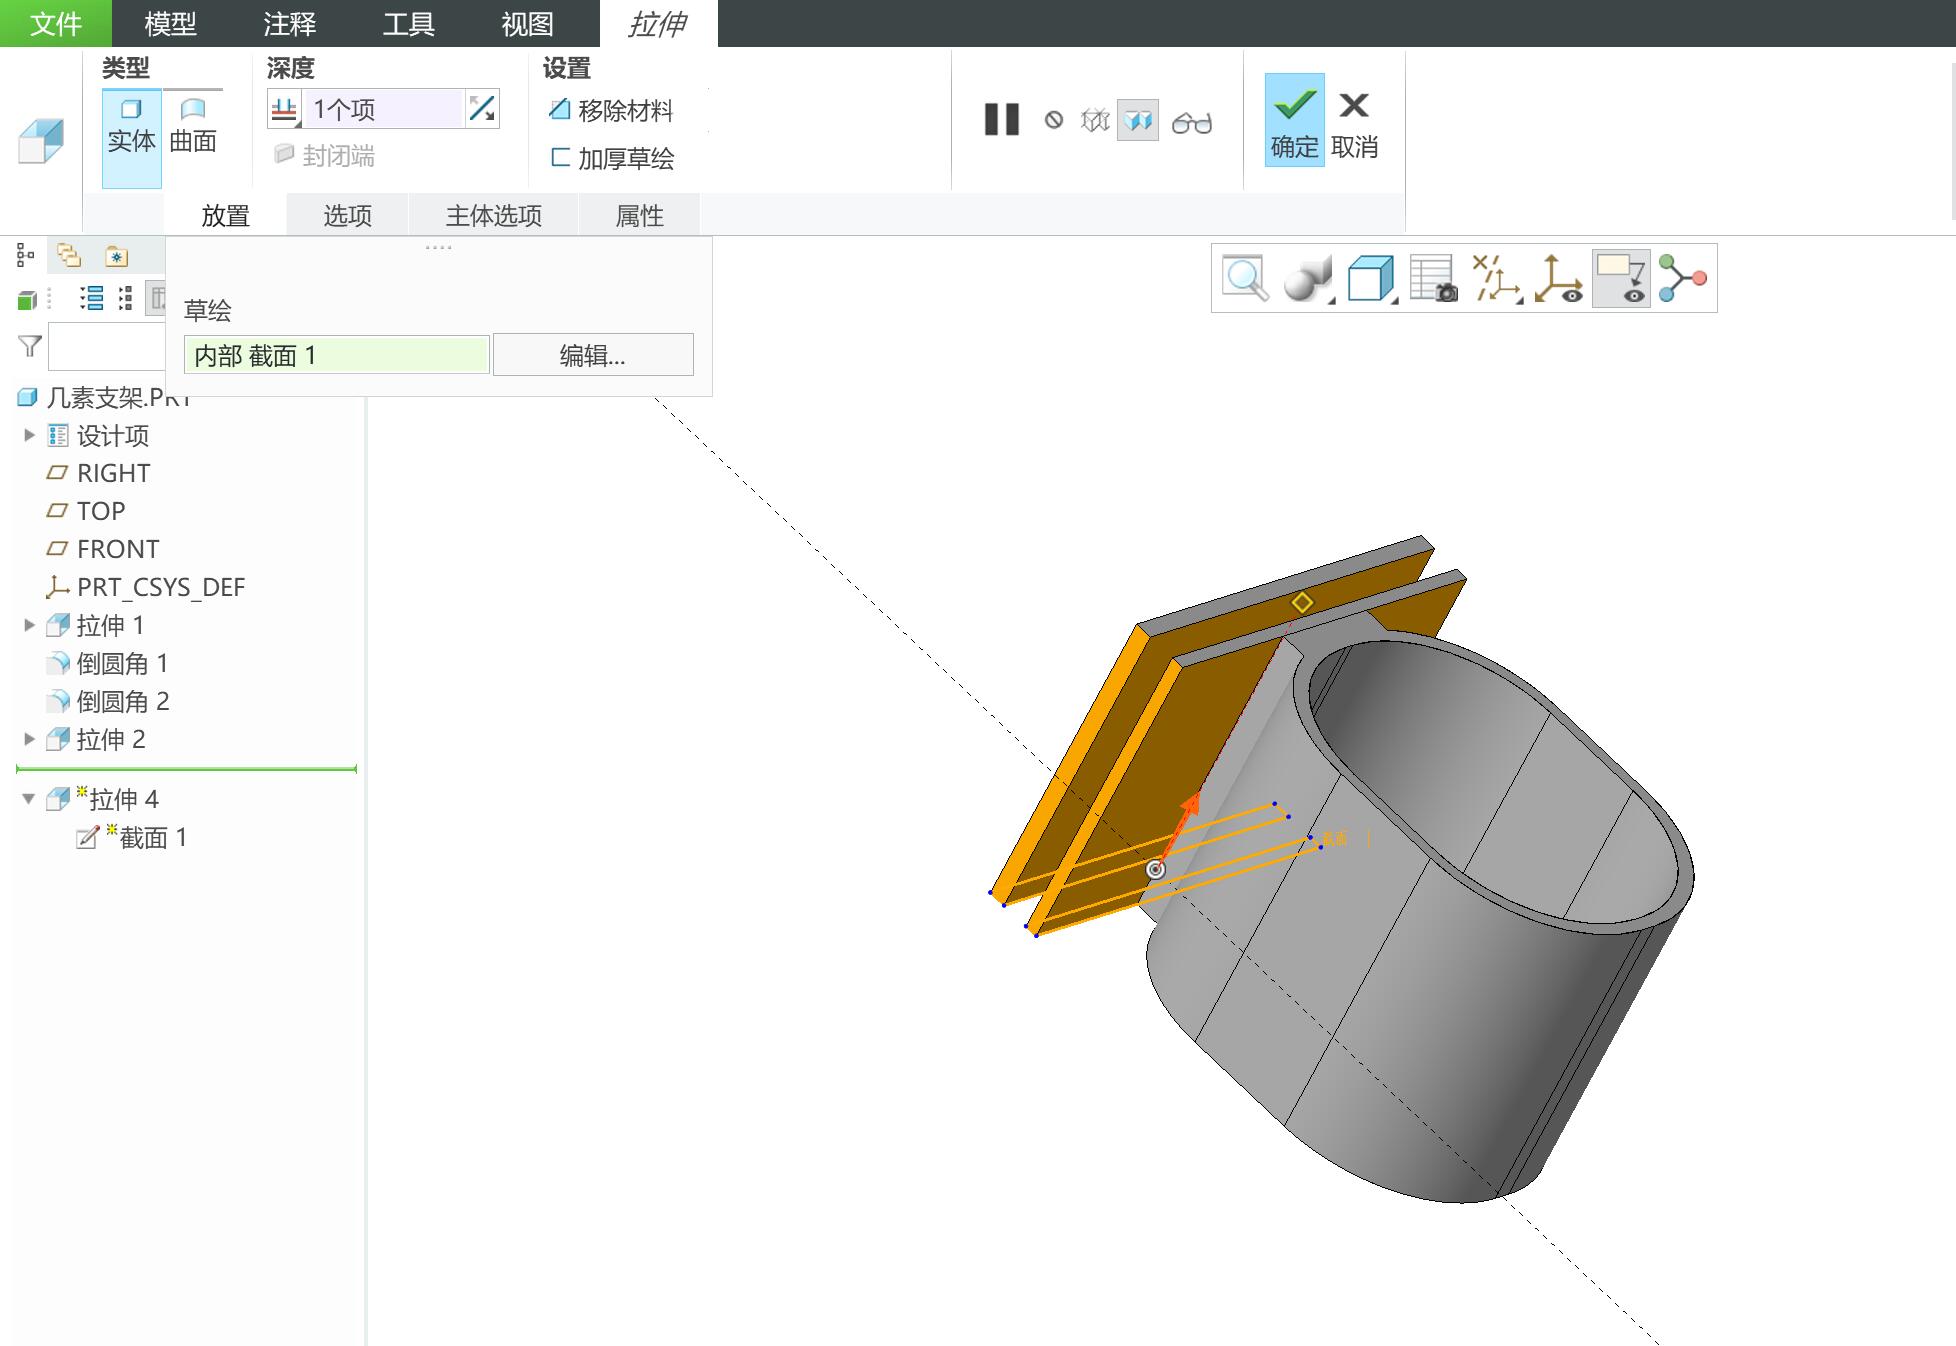The width and height of the screenshot is (1956, 1346).
Task: Click the no-preview circle icon
Action: 1054,120
